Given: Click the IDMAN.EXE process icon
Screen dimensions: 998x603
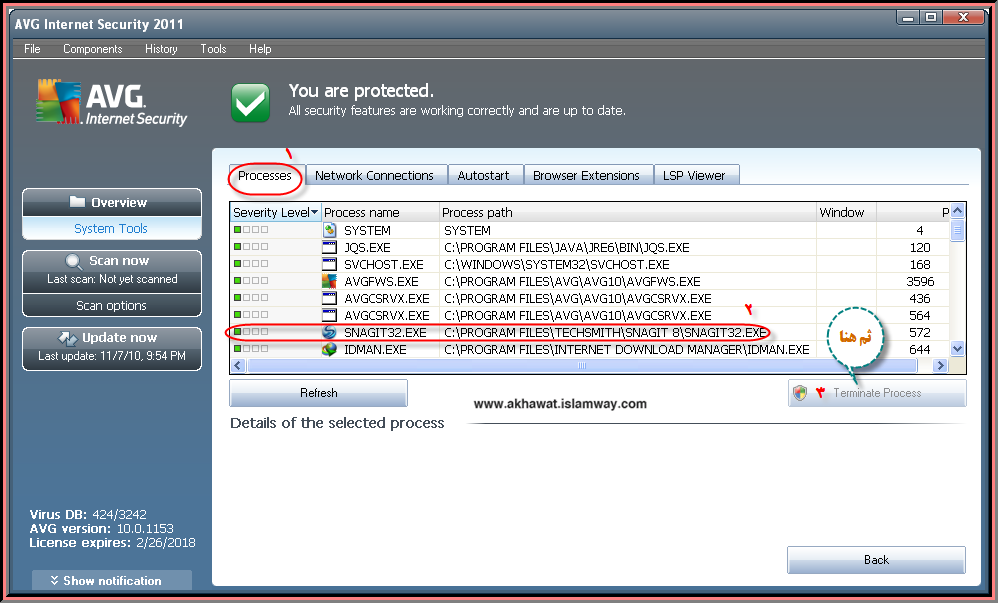Looking at the screenshot, I should [329, 349].
